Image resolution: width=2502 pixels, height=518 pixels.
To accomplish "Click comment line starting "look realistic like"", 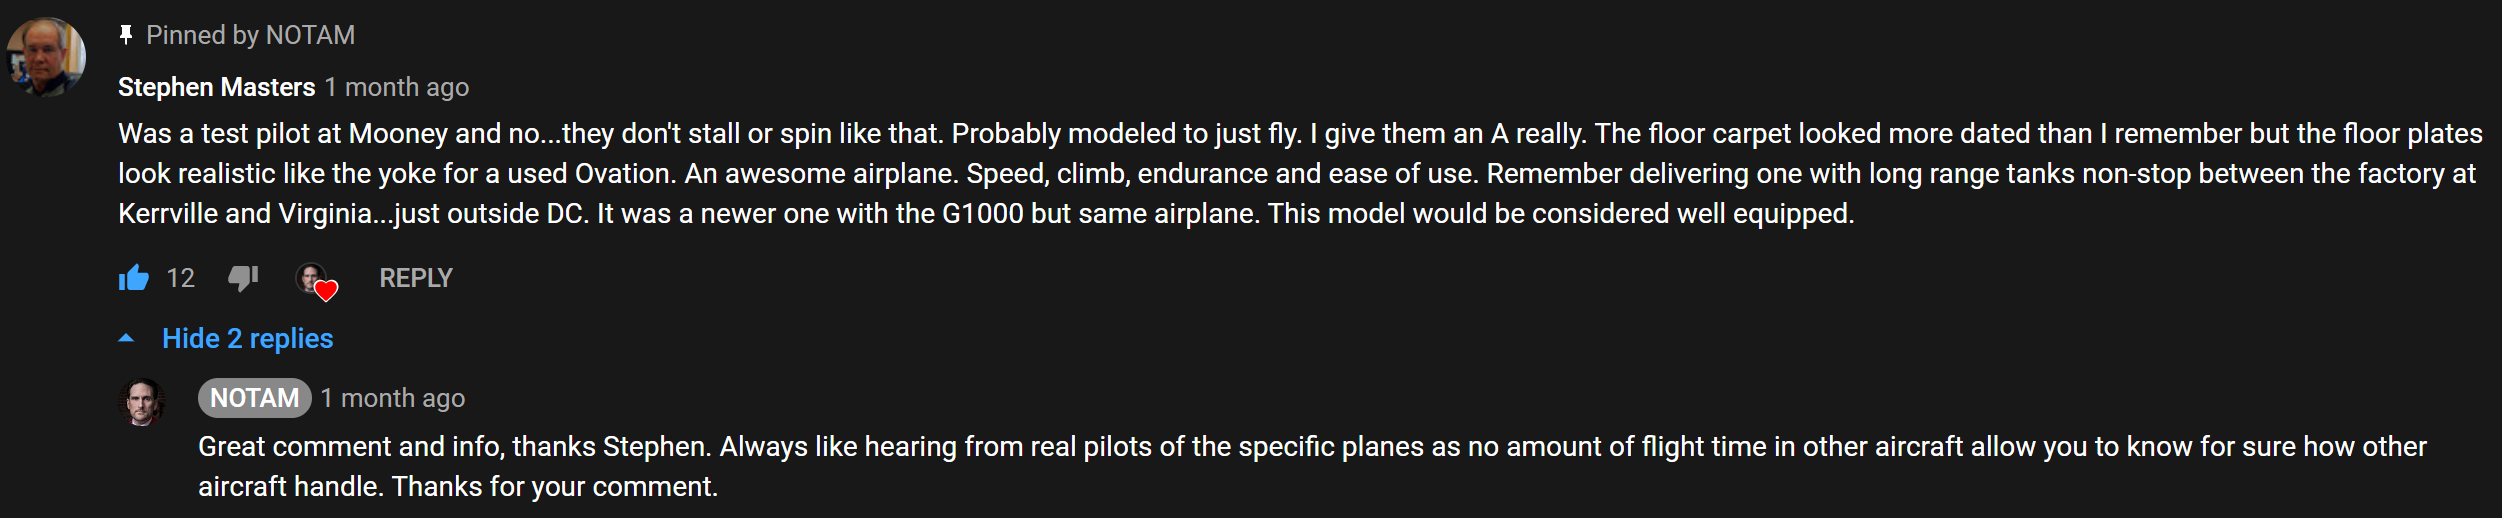I will click(x=1296, y=174).
